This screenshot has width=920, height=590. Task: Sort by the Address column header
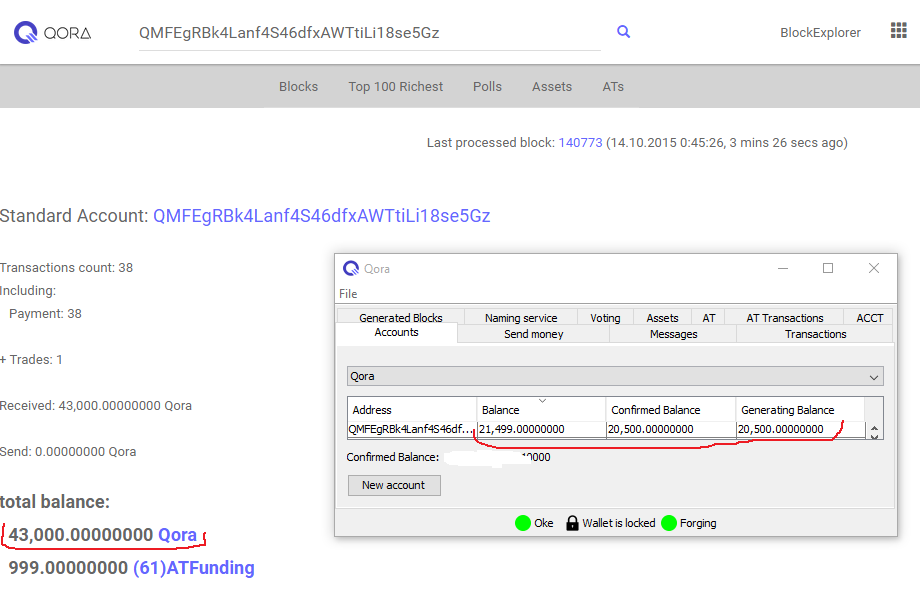coord(412,409)
